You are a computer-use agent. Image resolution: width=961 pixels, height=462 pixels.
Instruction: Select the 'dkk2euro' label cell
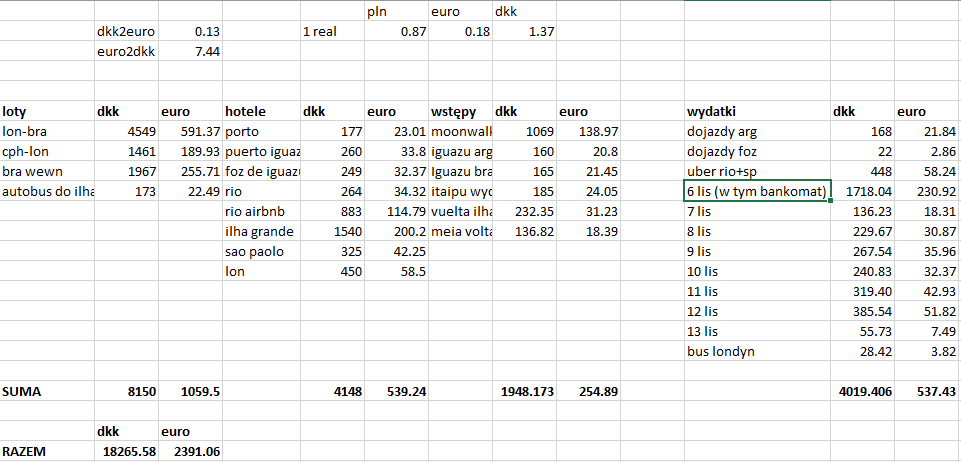coord(126,31)
